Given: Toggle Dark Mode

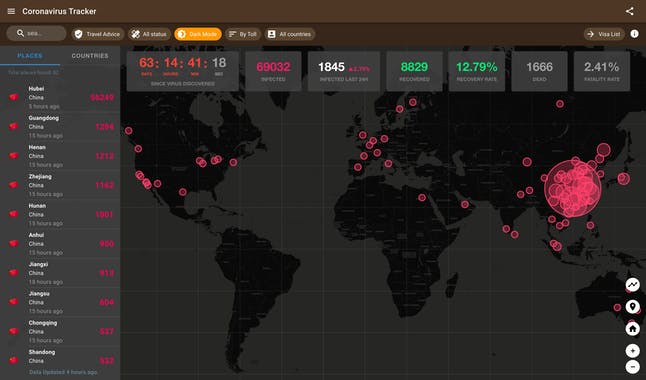Looking at the screenshot, I should pos(198,34).
